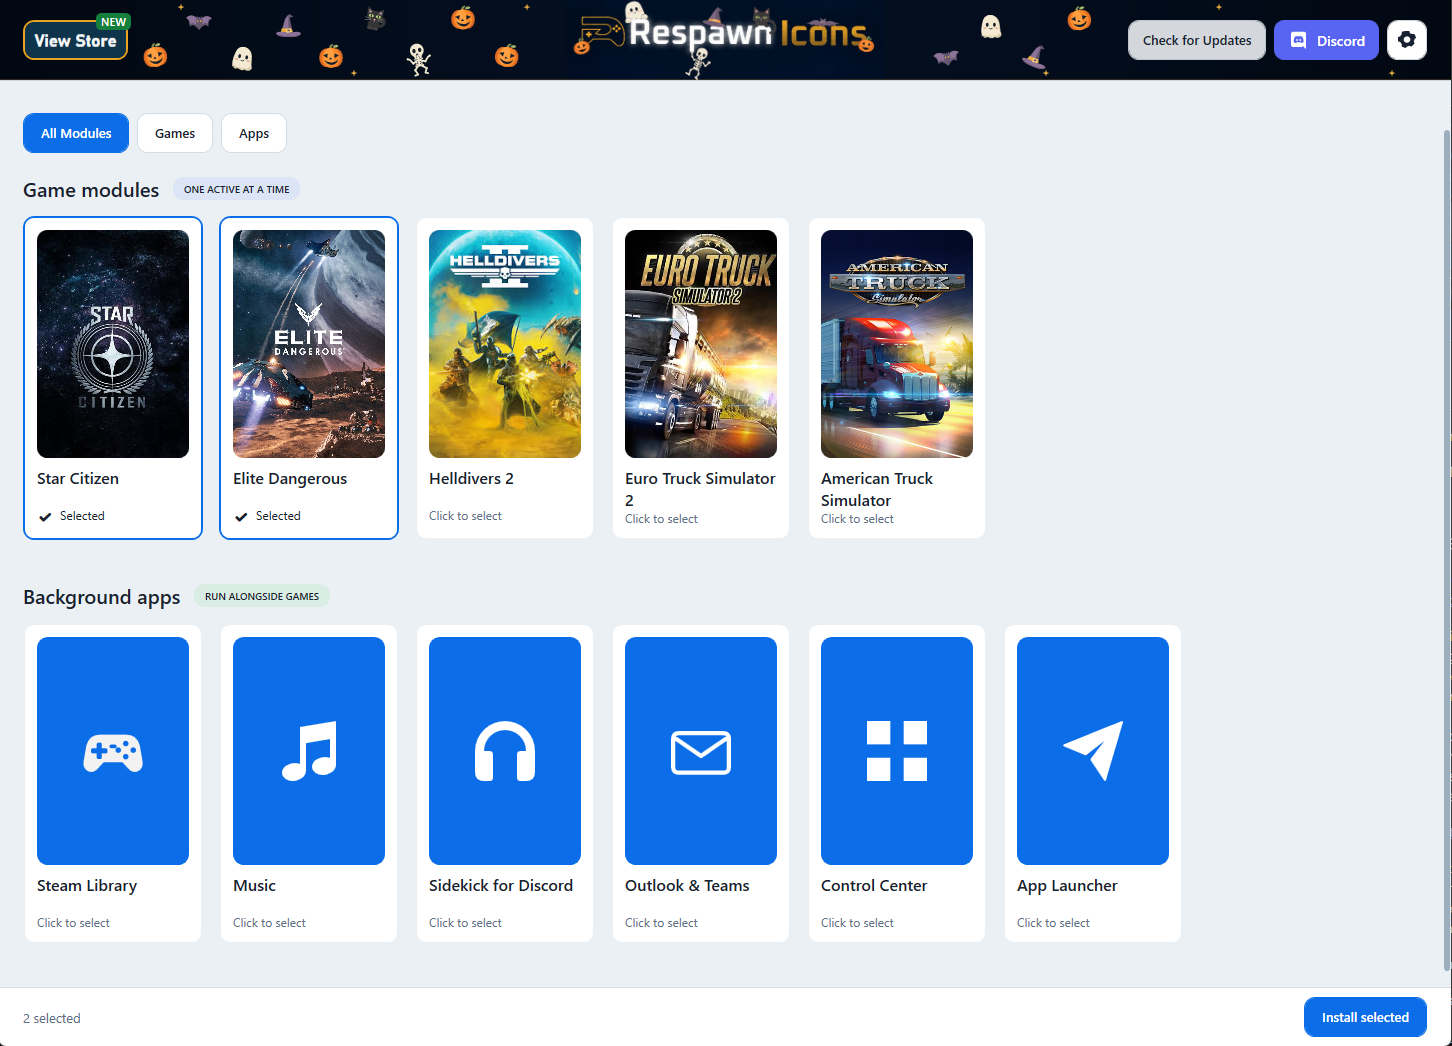Image resolution: width=1452 pixels, height=1046 pixels.
Task: Select Steam Library via Click to select
Action: click(x=73, y=923)
